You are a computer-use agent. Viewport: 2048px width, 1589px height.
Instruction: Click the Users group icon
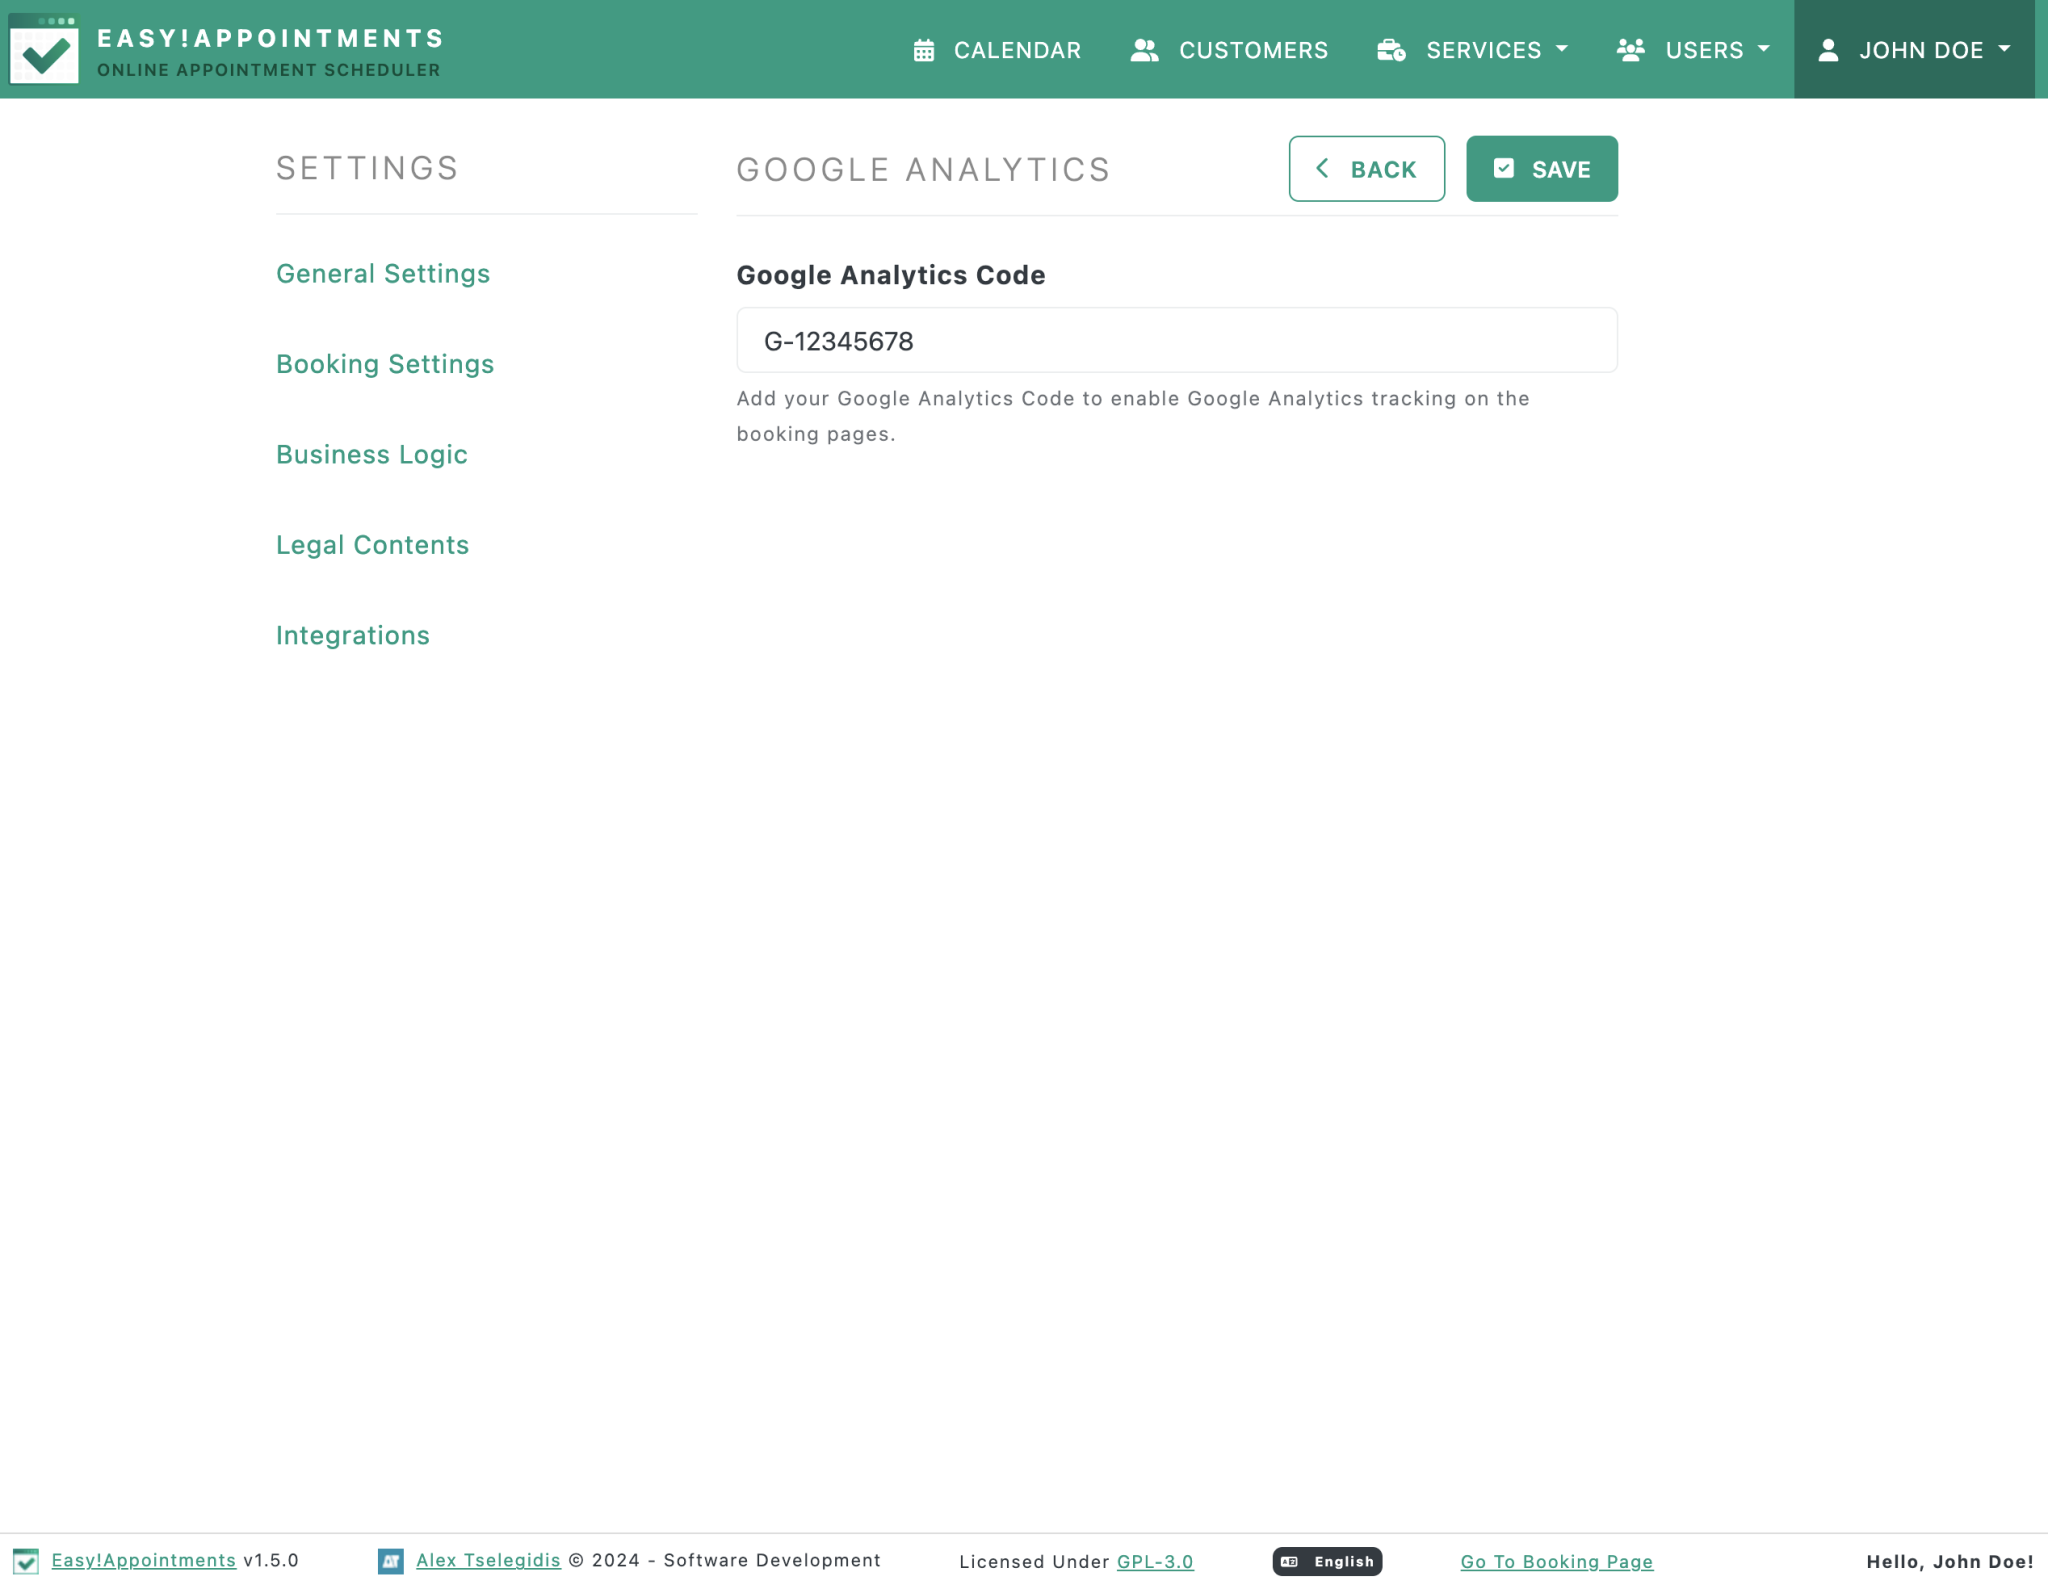point(1629,49)
